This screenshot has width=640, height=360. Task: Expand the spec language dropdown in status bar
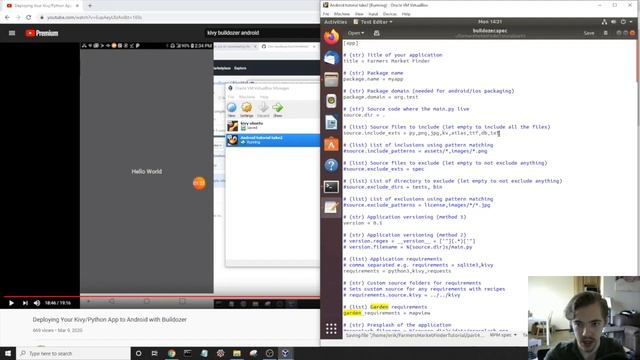click(x=503, y=335)
